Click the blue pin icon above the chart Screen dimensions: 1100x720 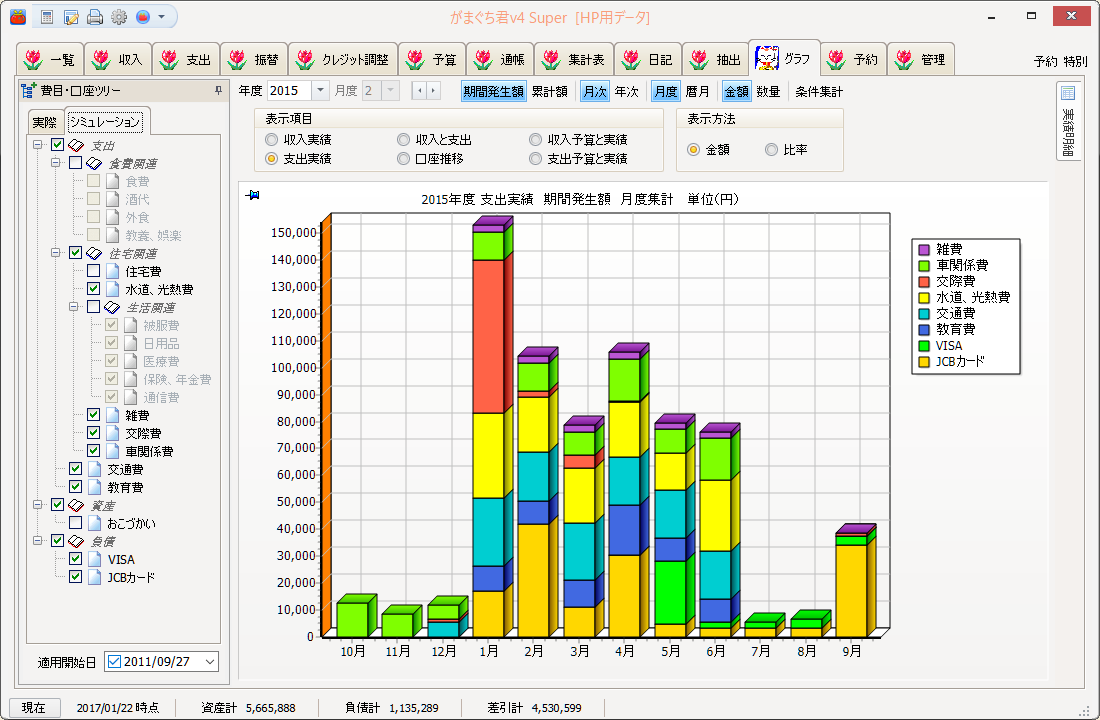pyautogui.click(x=253, y=195)
